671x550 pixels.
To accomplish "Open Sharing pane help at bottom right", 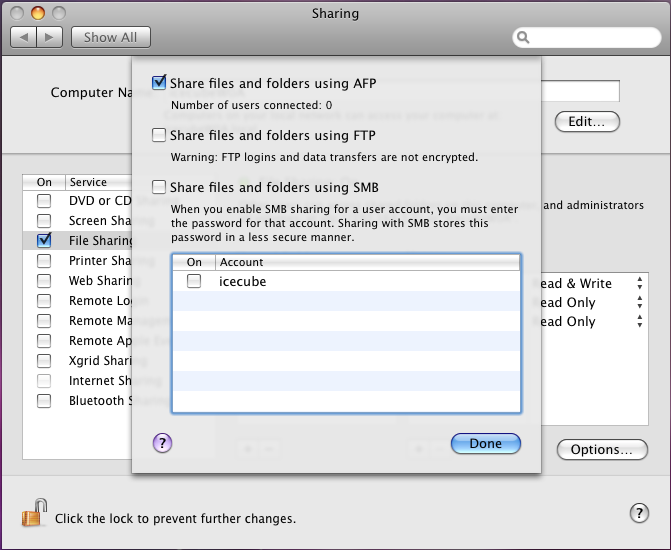I will (639, 513).
